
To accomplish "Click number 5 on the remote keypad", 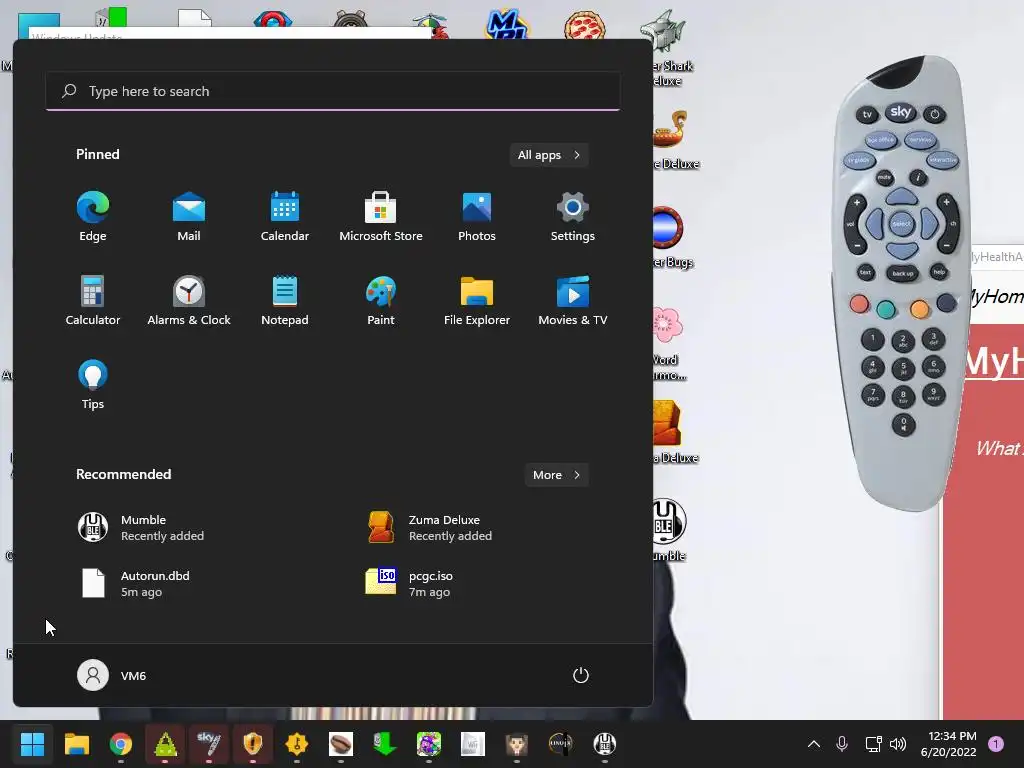I will coord(903,368).
